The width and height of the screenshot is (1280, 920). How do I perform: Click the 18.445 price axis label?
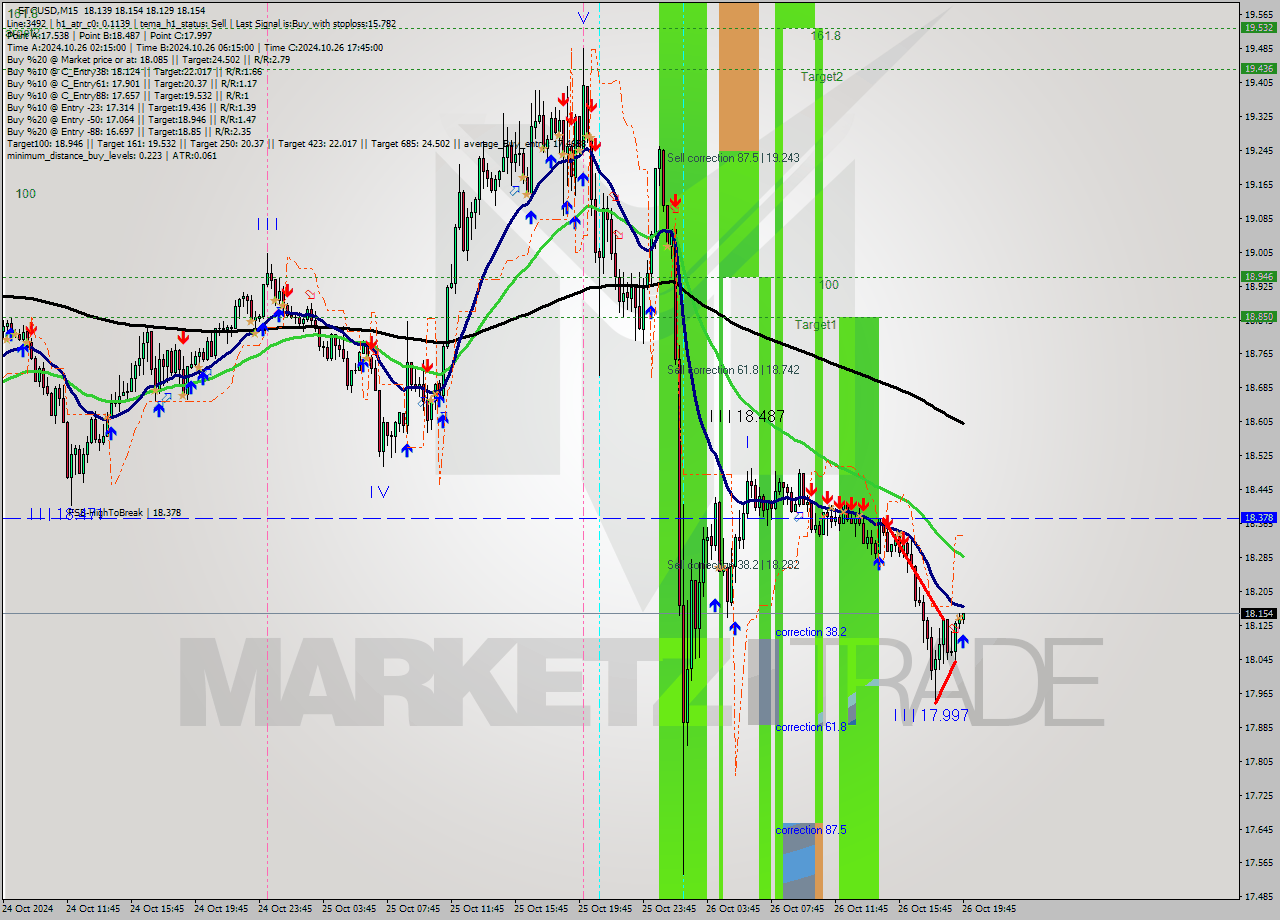click(1258, 489)
